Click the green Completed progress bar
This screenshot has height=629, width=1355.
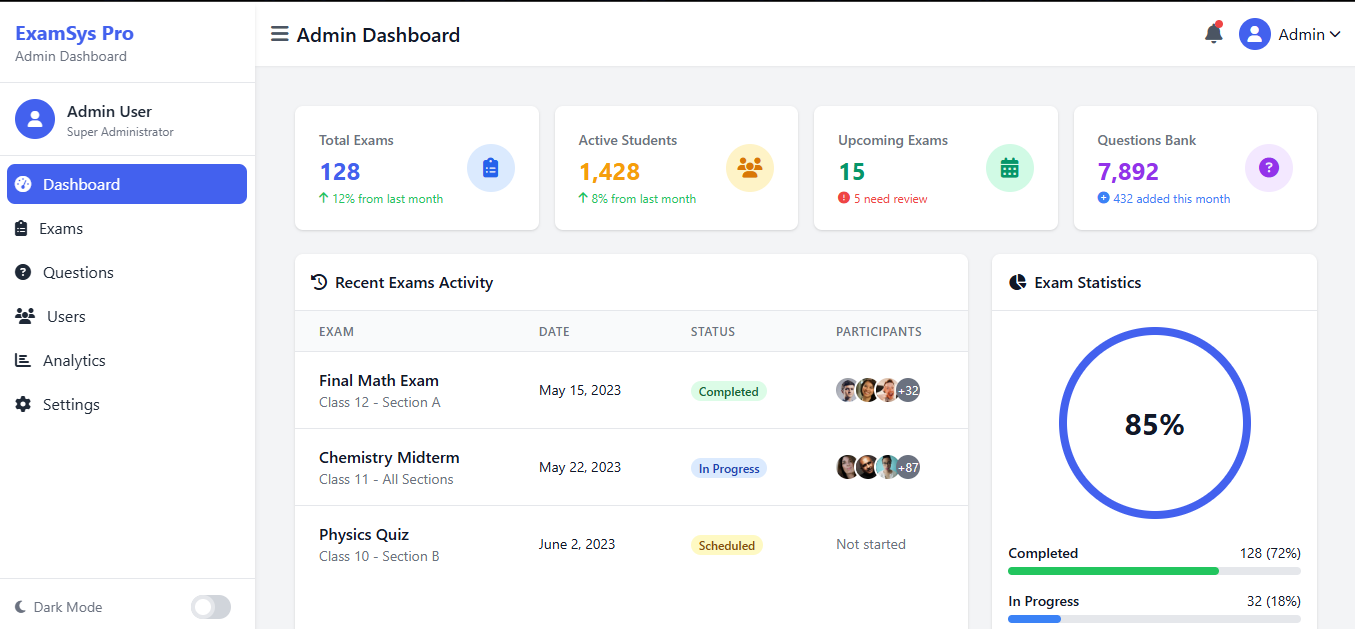pos(1113,571)
